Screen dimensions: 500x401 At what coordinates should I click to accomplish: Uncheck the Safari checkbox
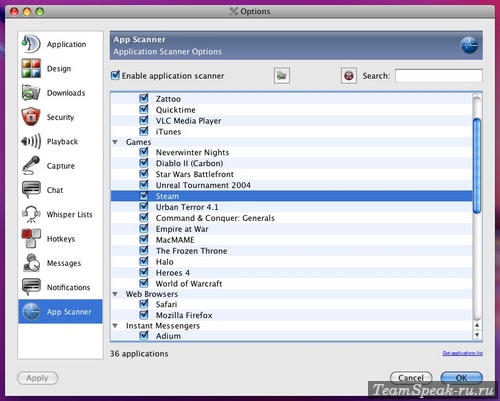(x=144, y=304)
